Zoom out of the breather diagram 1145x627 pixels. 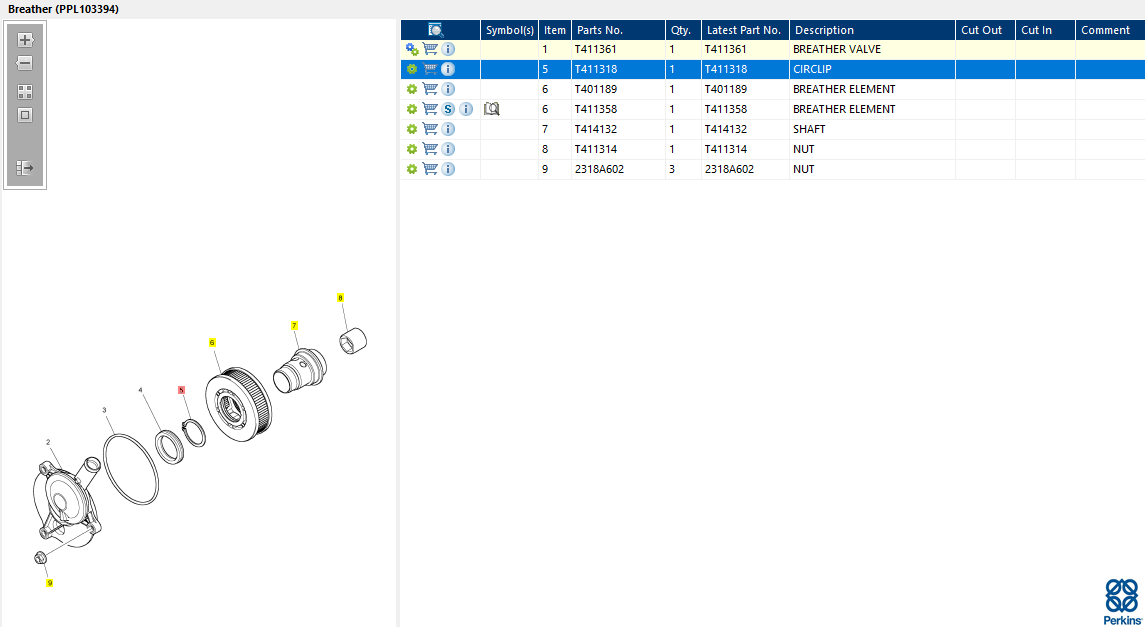coord(25,64)
